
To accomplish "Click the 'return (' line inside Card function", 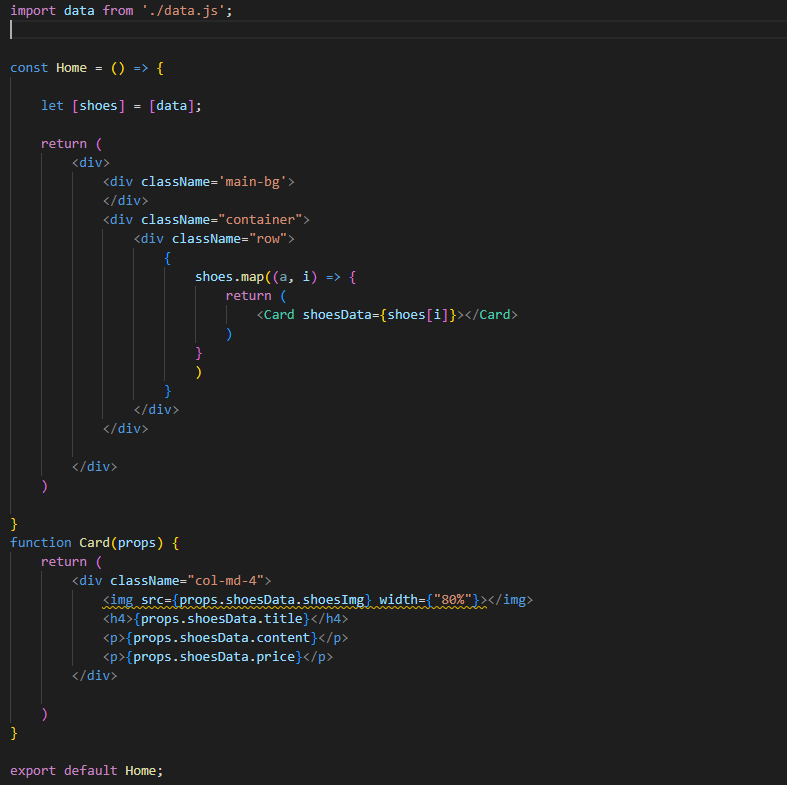I will tap(71, 562).
